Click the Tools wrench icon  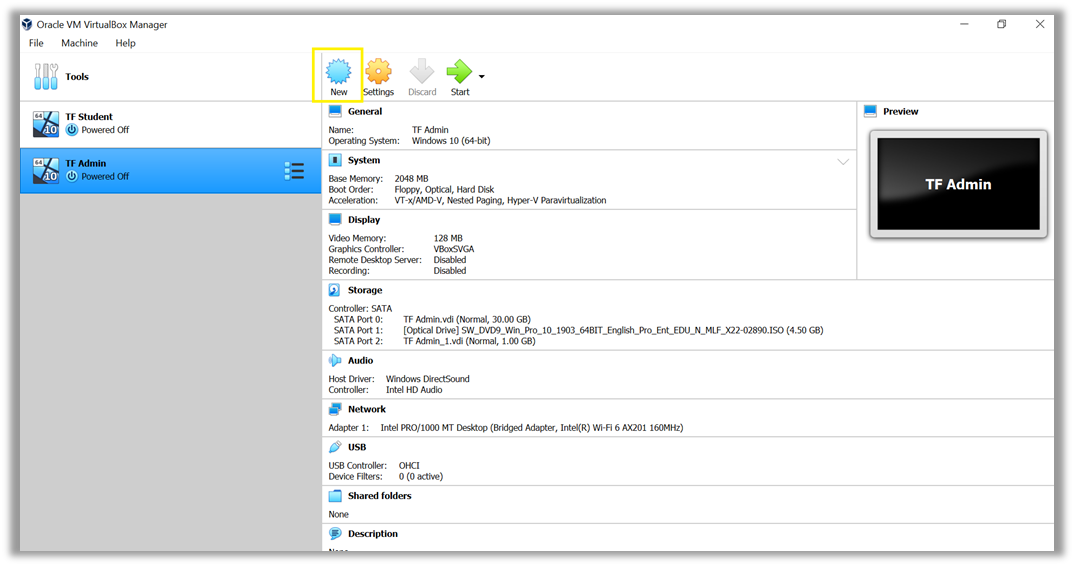coord(46,77)
